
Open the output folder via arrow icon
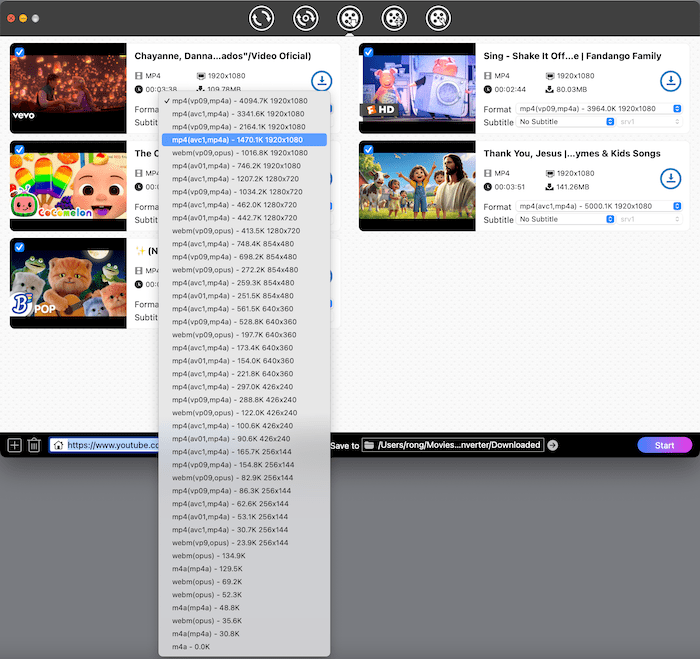553,445
